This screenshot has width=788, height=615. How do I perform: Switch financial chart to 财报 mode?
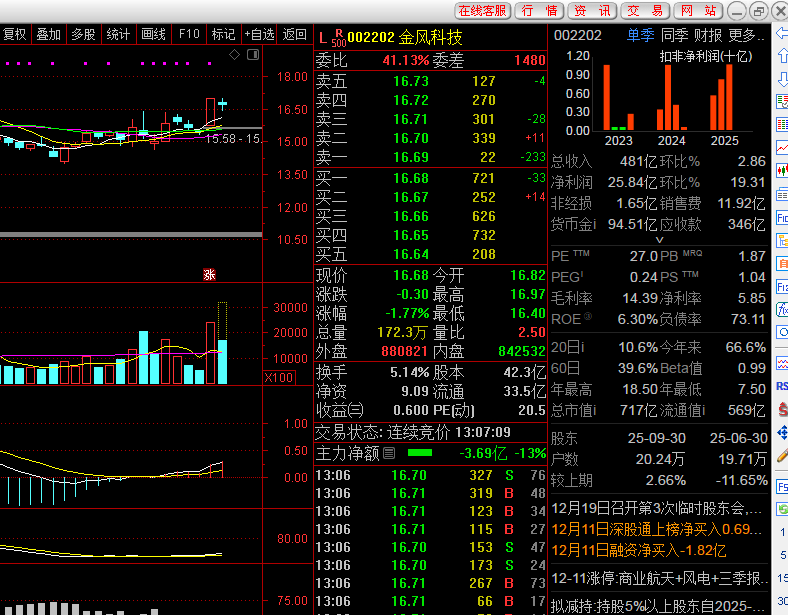click(x=708, y=35)
